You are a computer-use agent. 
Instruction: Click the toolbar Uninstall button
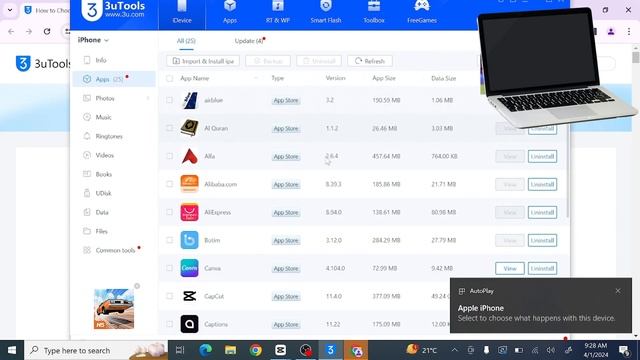[x=319, y=61]
